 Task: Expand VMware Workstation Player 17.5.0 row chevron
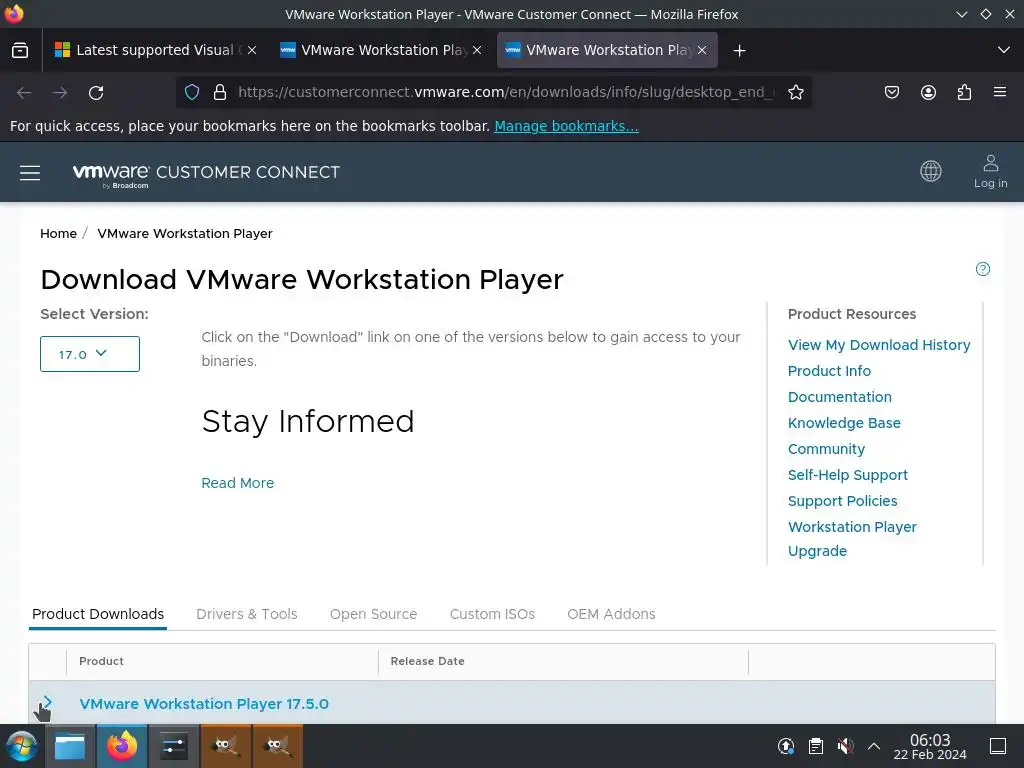click(x=47, y=703)
